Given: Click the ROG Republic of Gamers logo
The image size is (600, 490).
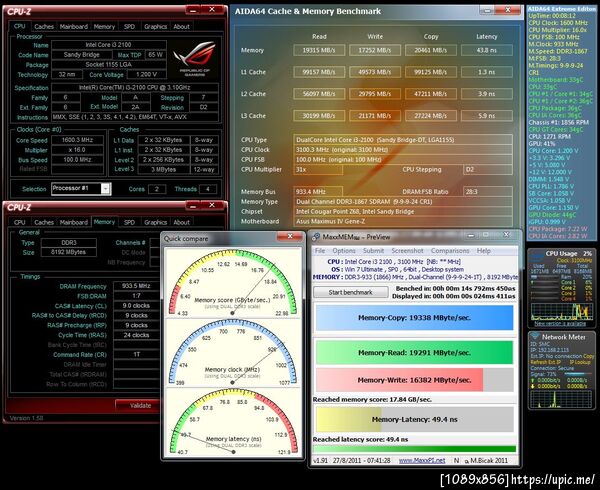Looking at the screenshot, I should click(195, 59).
